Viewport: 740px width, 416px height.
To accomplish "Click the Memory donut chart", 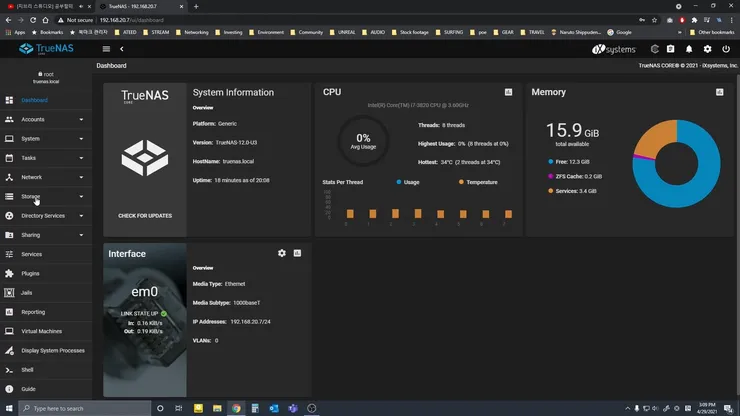I will [676, 163].
